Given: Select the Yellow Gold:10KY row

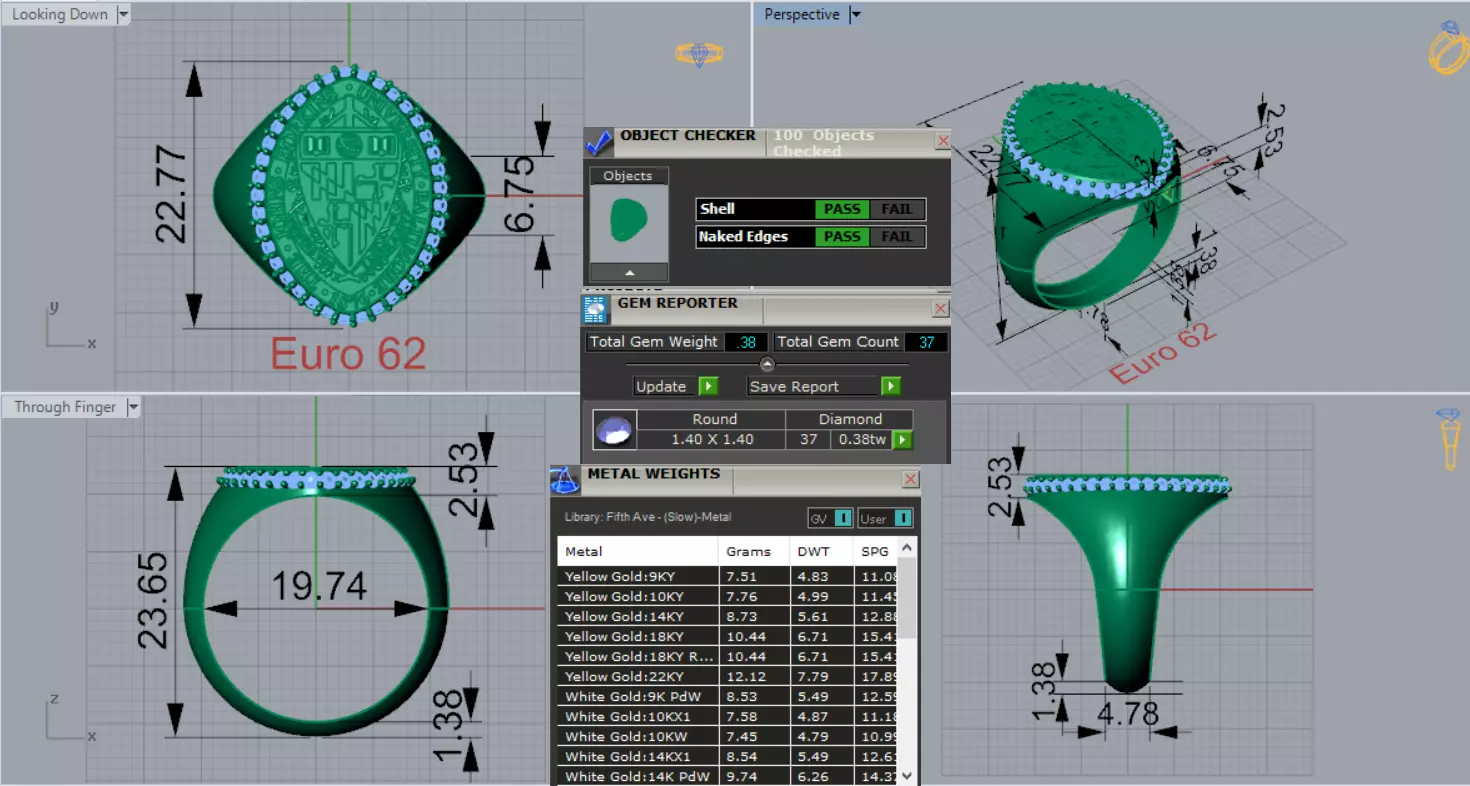Looking at the screenshot, I should point(728,596).
